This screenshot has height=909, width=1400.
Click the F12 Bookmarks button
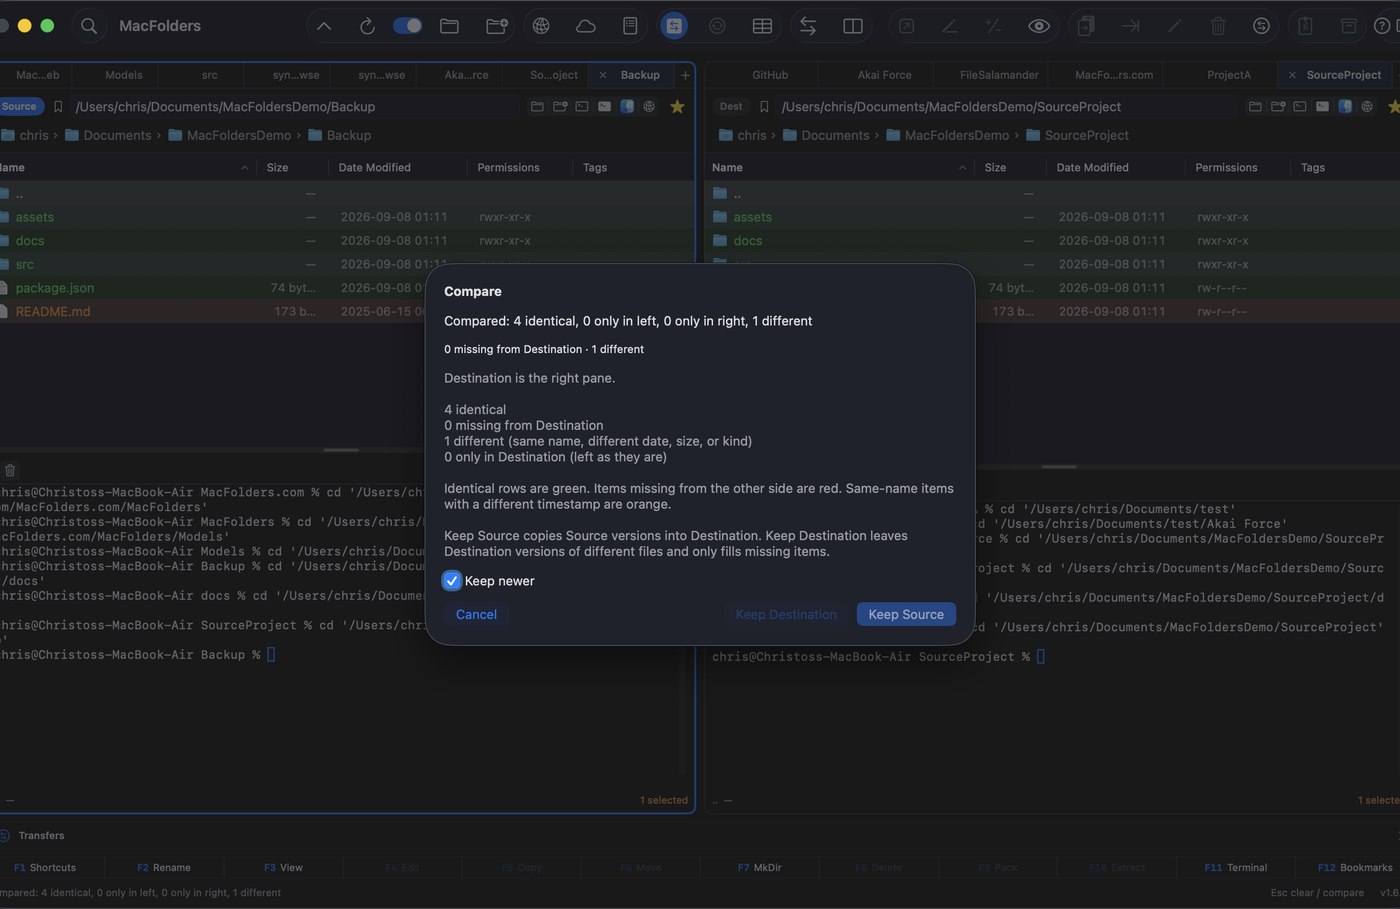(x=1355, y=867)
